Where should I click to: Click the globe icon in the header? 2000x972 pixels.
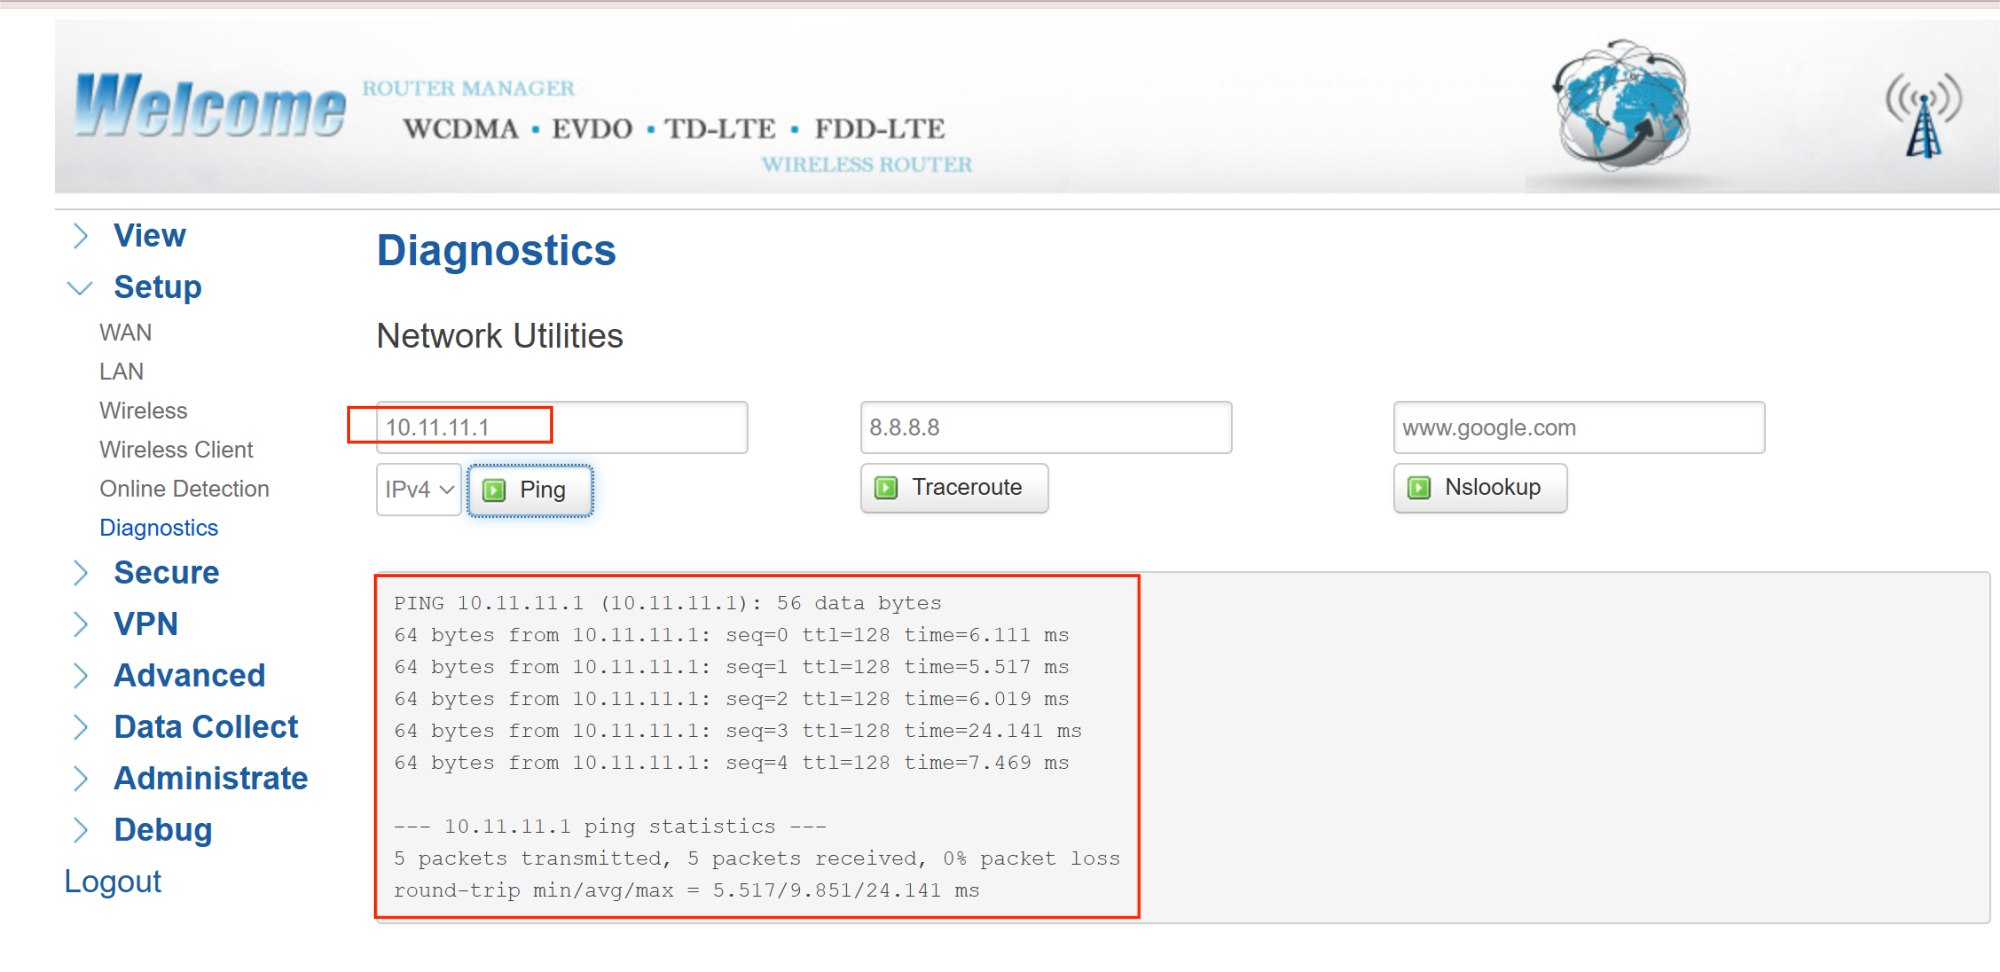(1621, 106)
